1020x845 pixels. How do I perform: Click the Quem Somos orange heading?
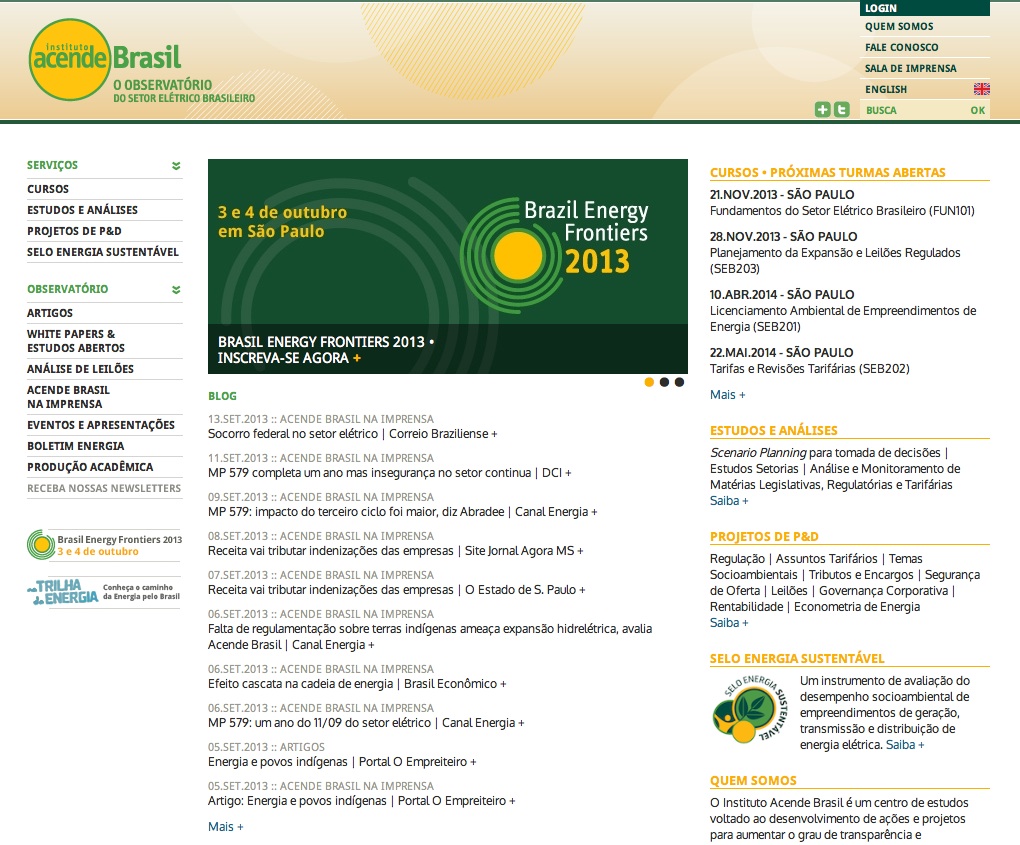tap(753, 781)
